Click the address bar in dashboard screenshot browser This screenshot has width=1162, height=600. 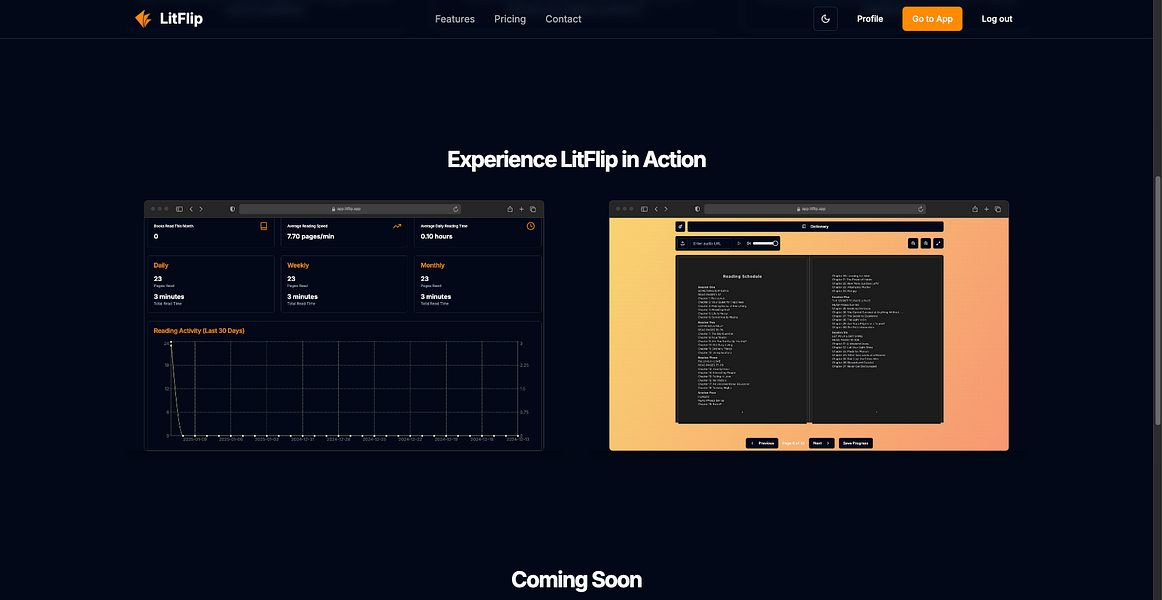pos(350,209)
